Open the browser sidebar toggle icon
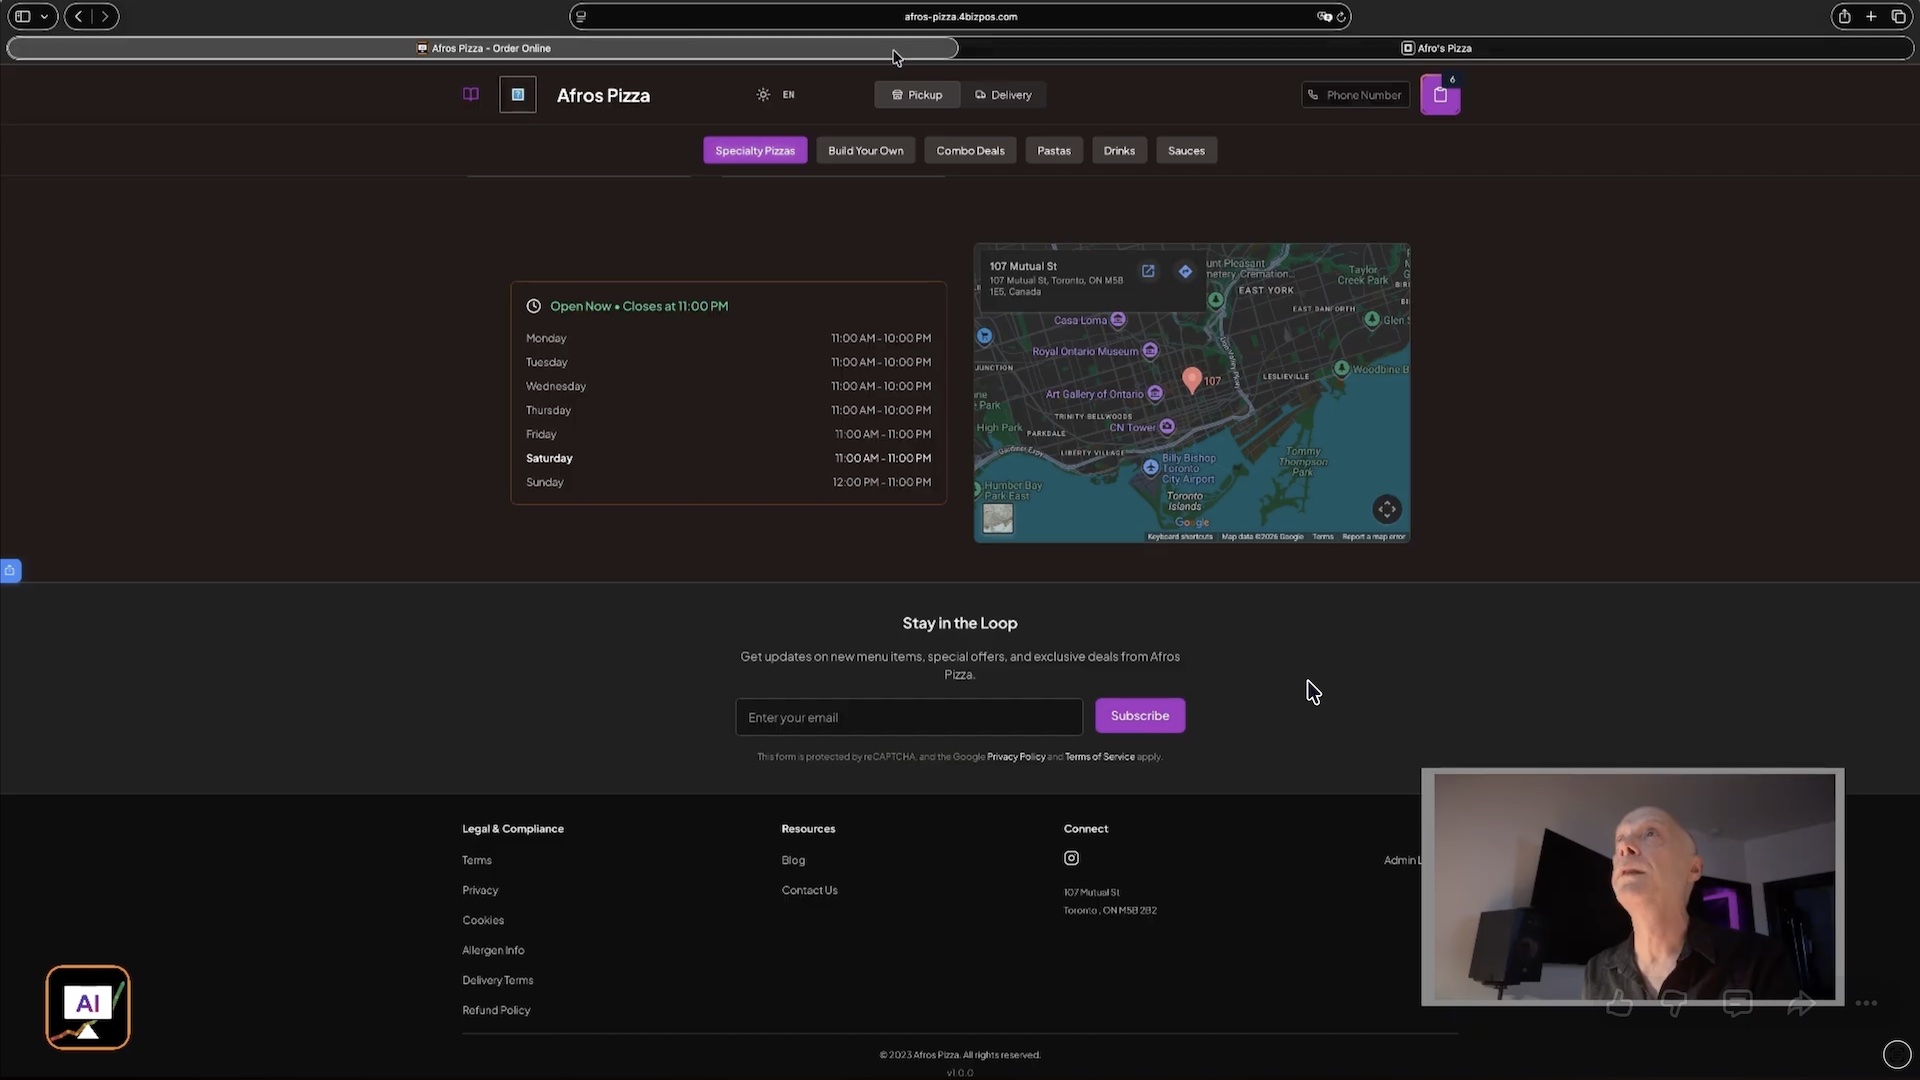1920x1080 pixels. [22, 16]
